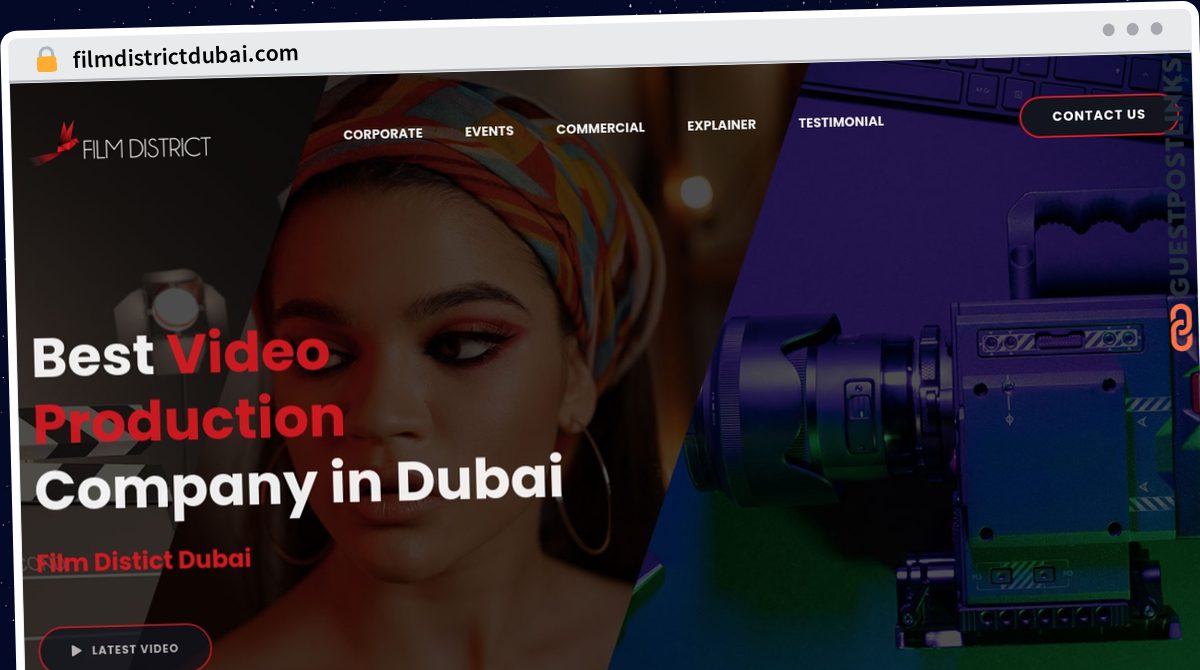Click the play triangle in Latest Video
This screenshot has height=670, width=1200.
click(x=77, y=650)
